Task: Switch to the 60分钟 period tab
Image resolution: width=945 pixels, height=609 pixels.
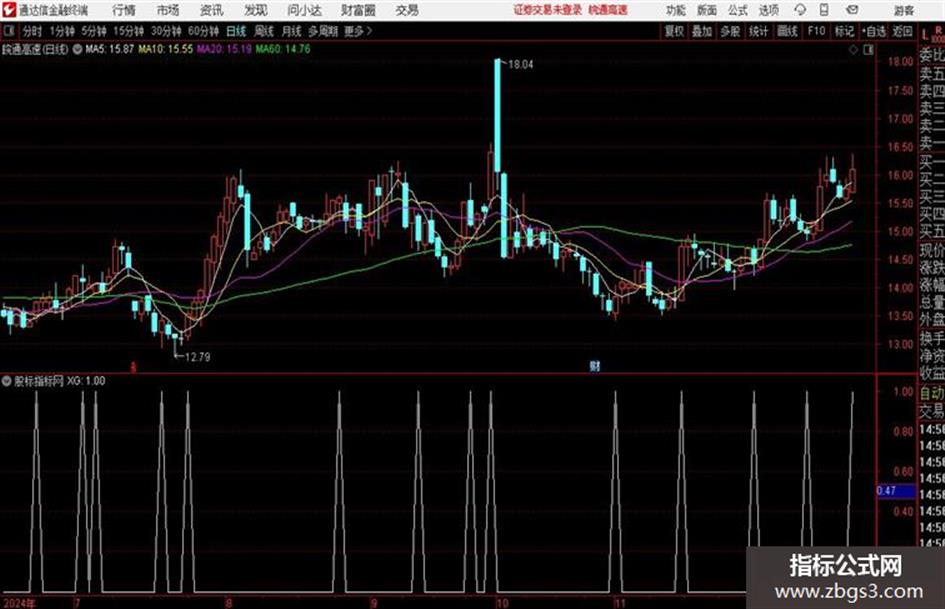Action: click(204, 31)
